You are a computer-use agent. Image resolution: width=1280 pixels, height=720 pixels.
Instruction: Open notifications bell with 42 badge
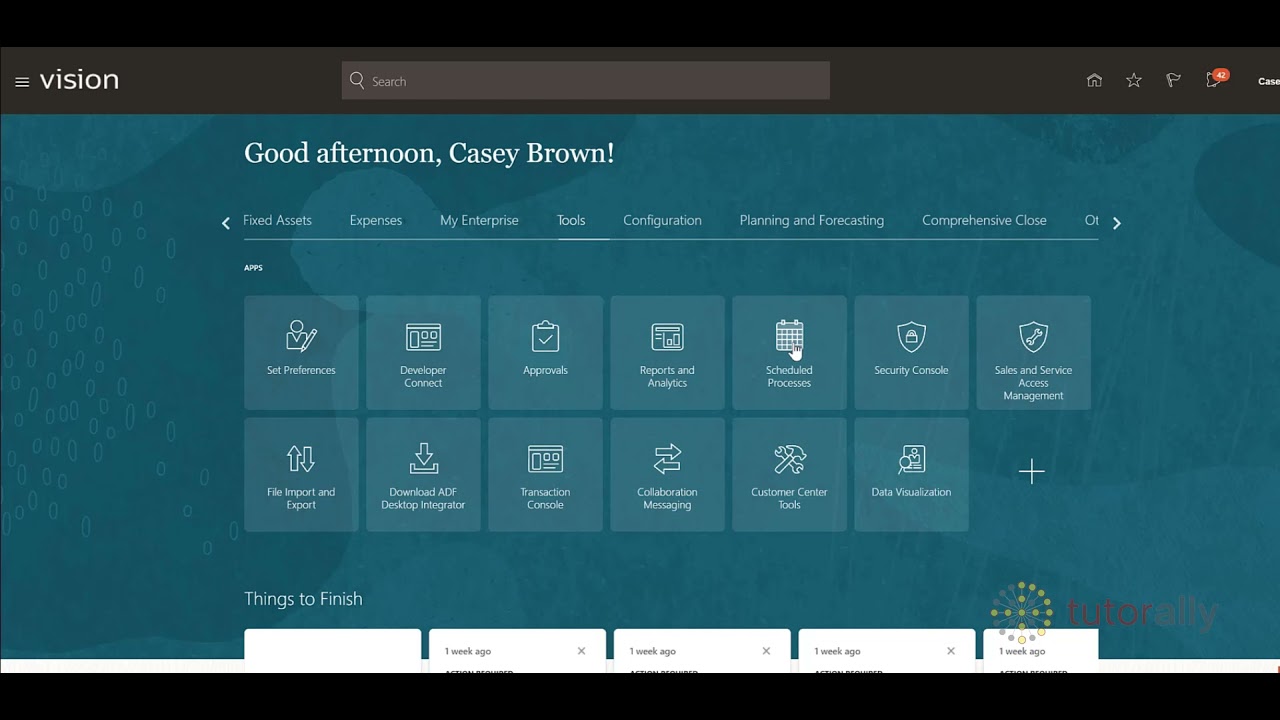tap(1216, 79)
